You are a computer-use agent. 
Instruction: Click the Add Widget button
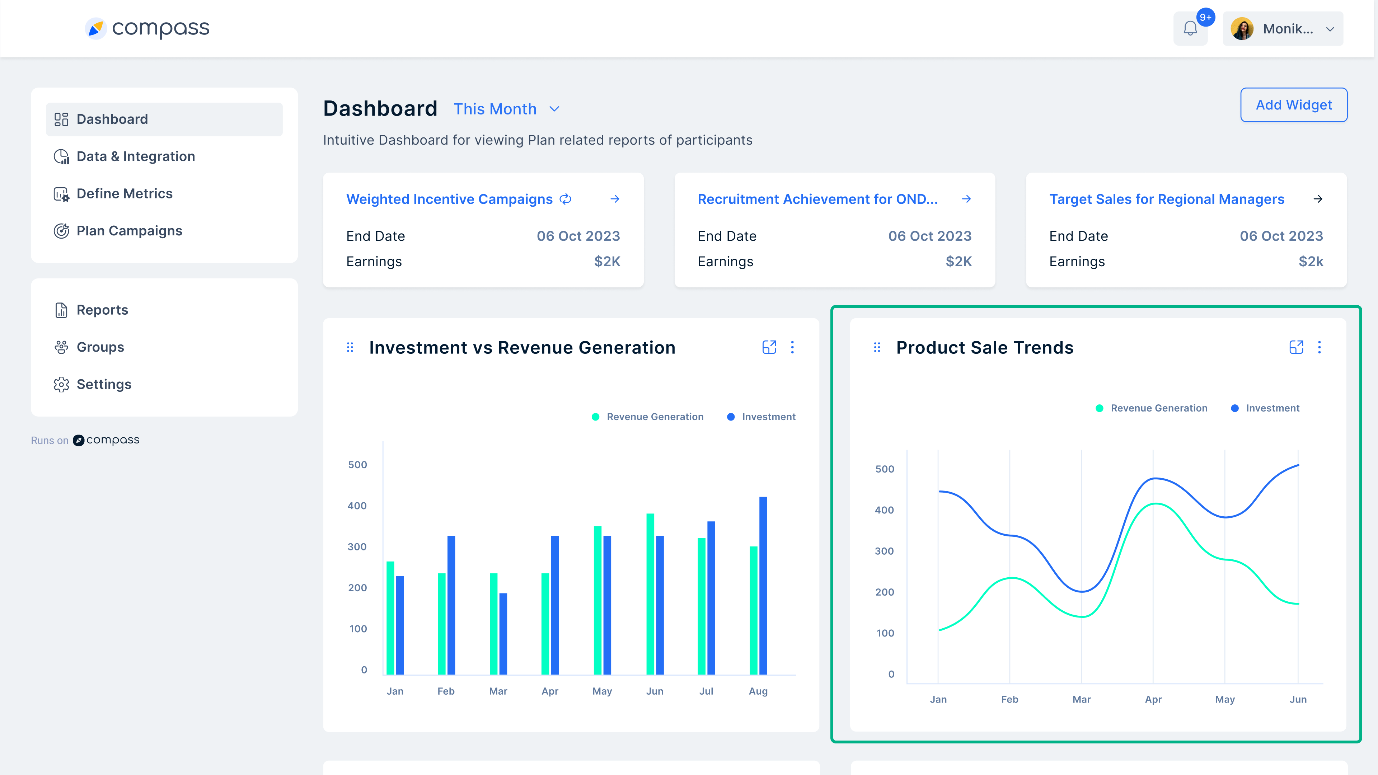[x=1293, y=105]
